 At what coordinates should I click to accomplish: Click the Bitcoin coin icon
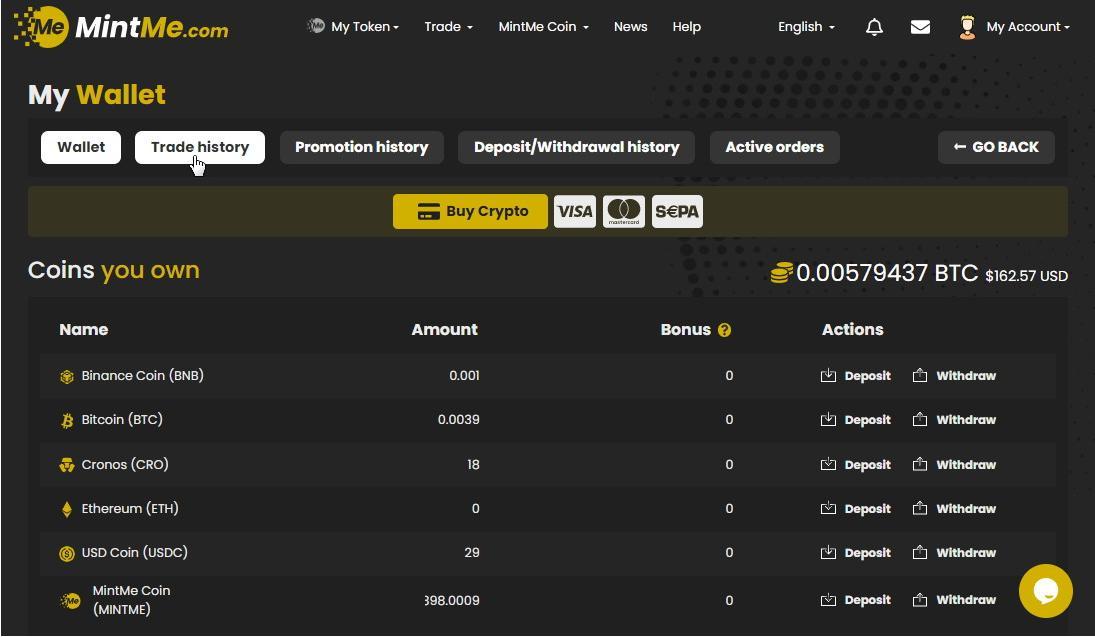click(x=67, y=421)
